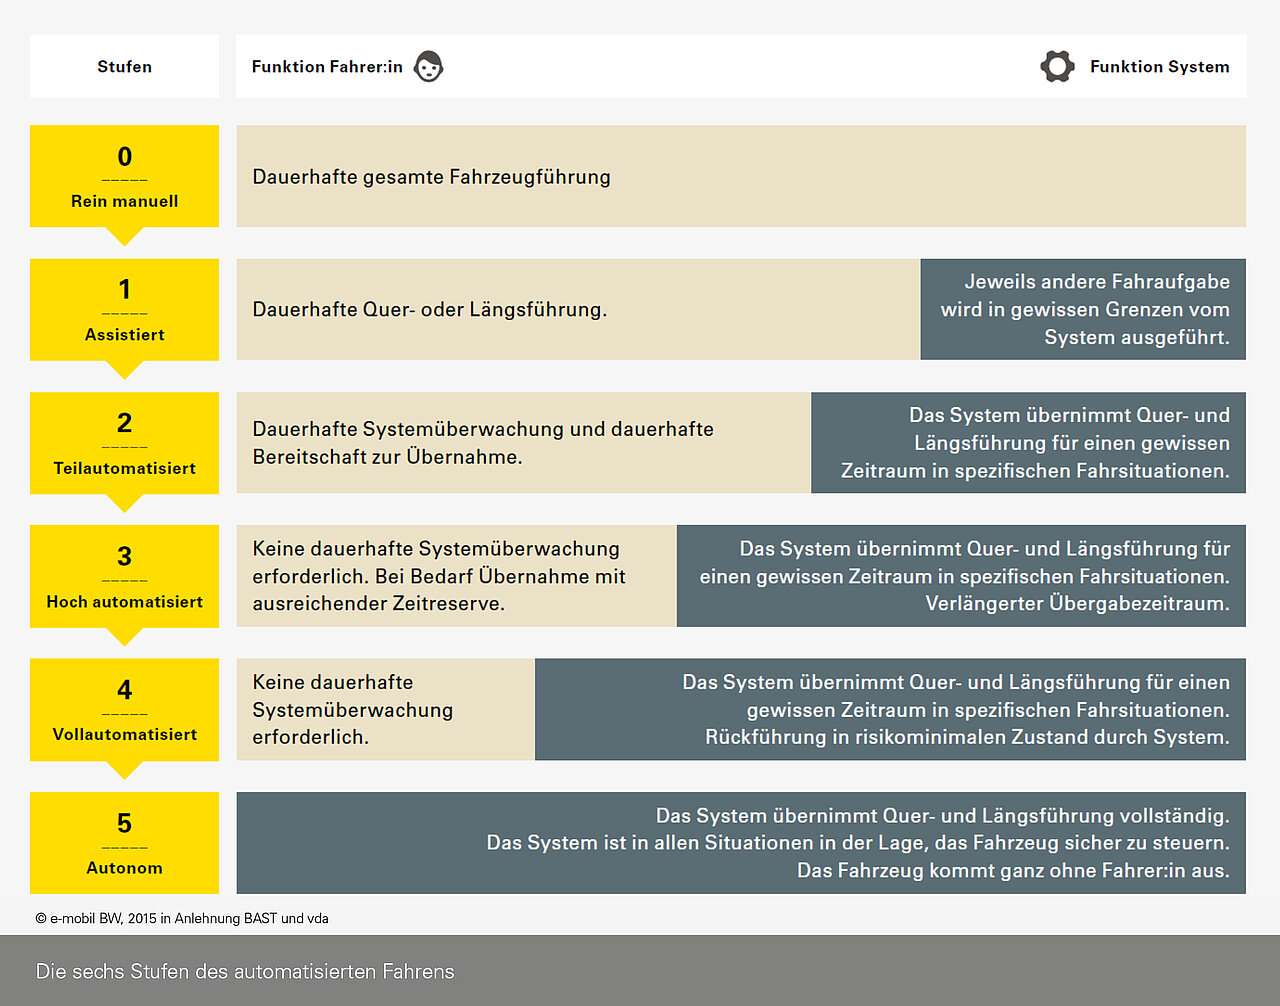Open the Funktion System header label
1280x1006 pixels.
point(1159,66)
